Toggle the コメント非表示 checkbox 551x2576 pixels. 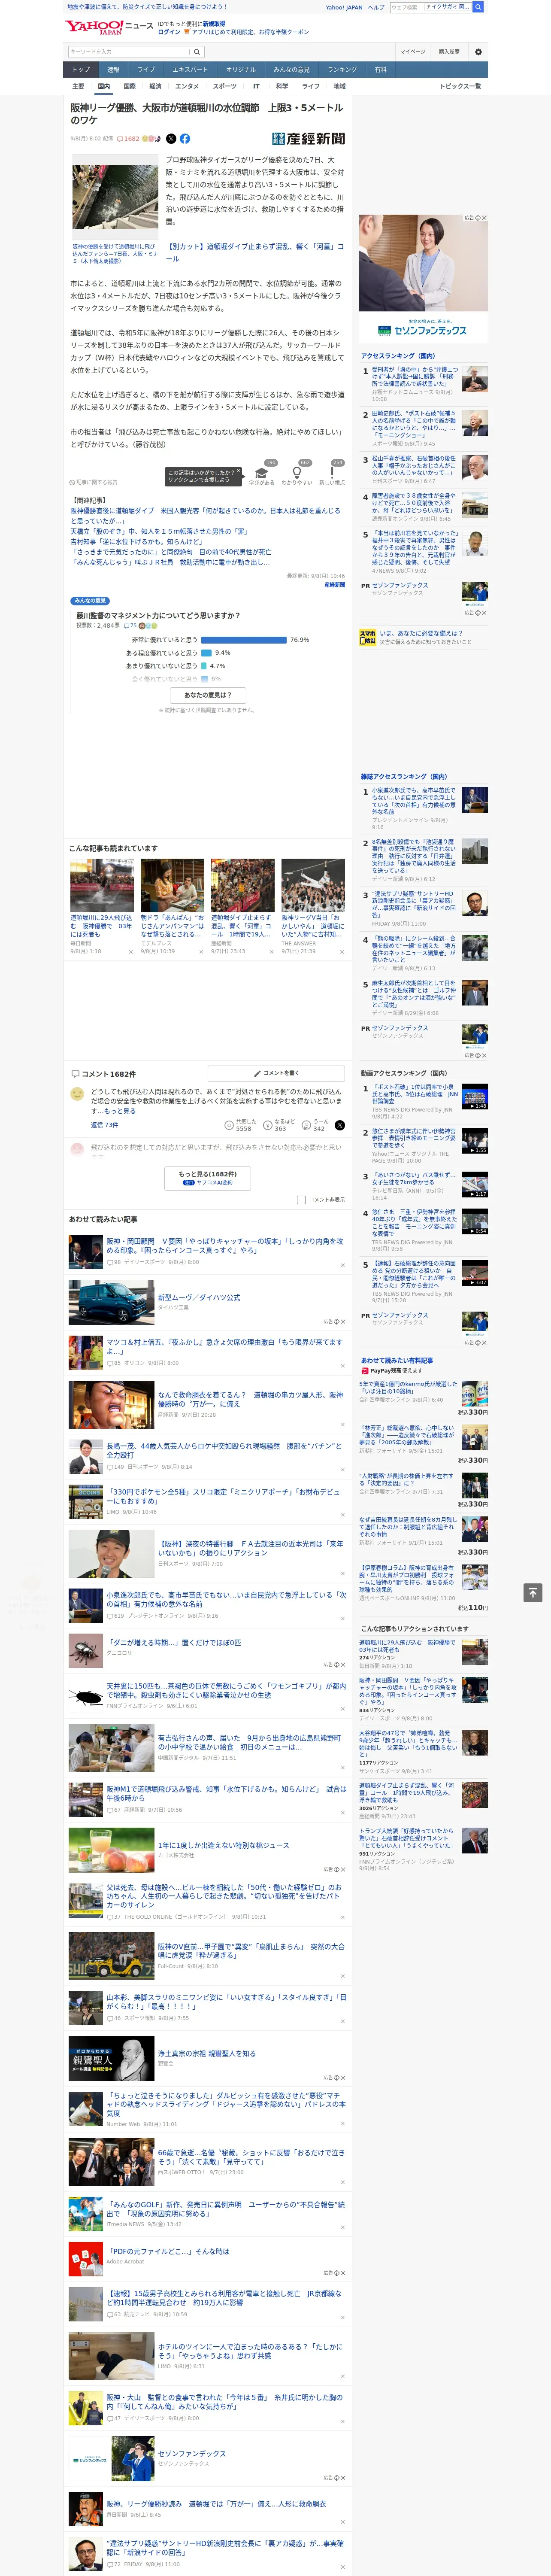tap(301, 1199)
